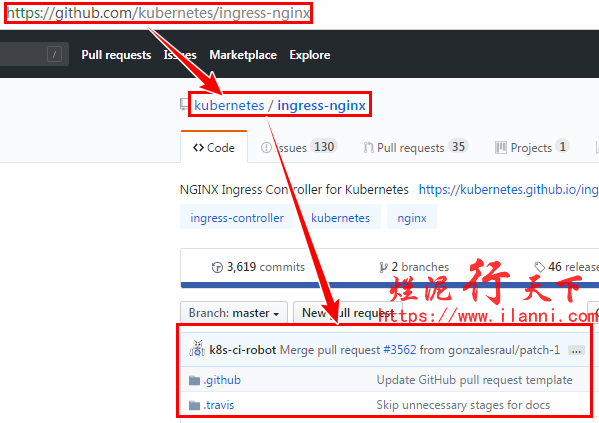The image size is (599, 423).
Task: Select the ingress-controller topic tag
Action: coord(237,218)
